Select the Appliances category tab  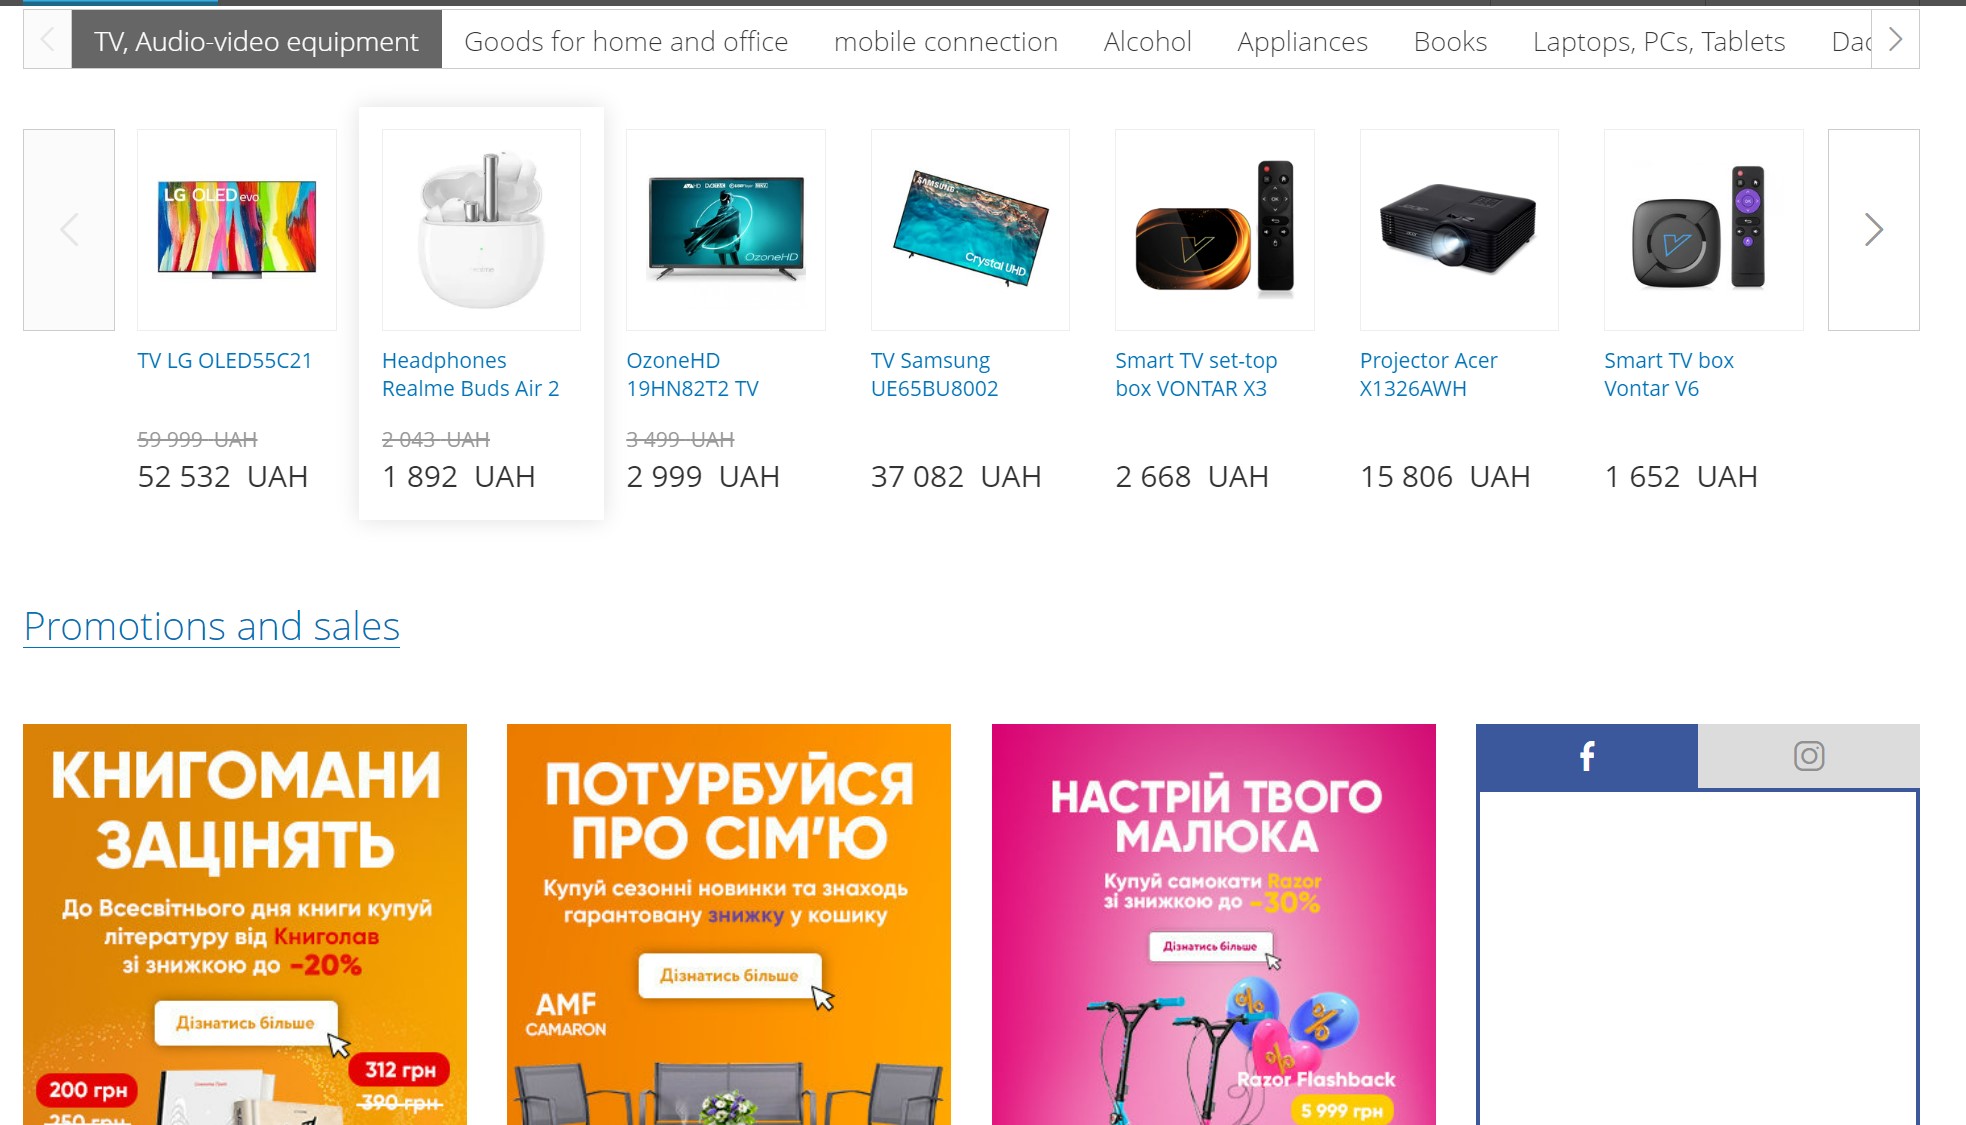(1302, 41)
